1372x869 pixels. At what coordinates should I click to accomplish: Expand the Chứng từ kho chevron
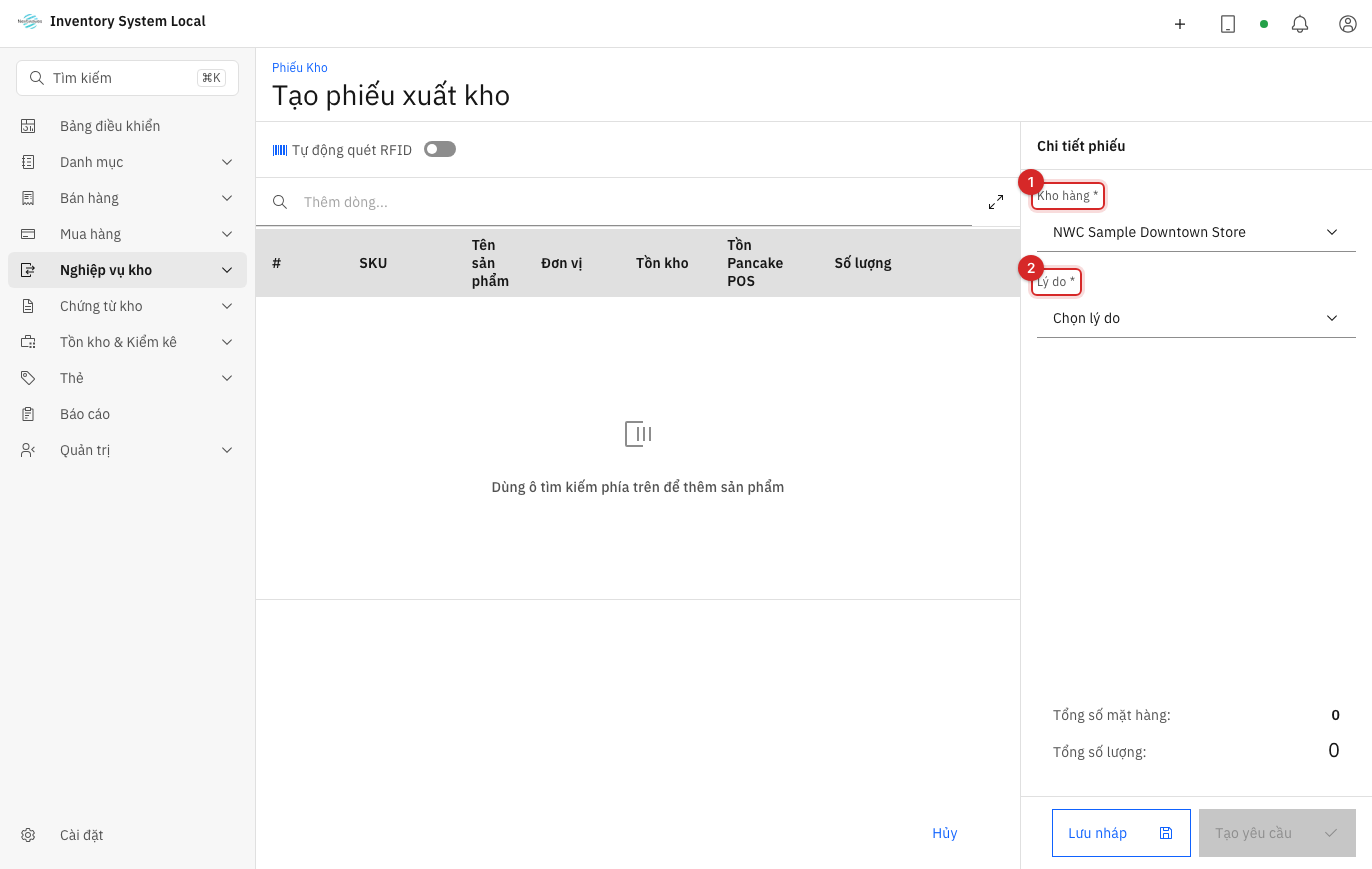[227, 306]
